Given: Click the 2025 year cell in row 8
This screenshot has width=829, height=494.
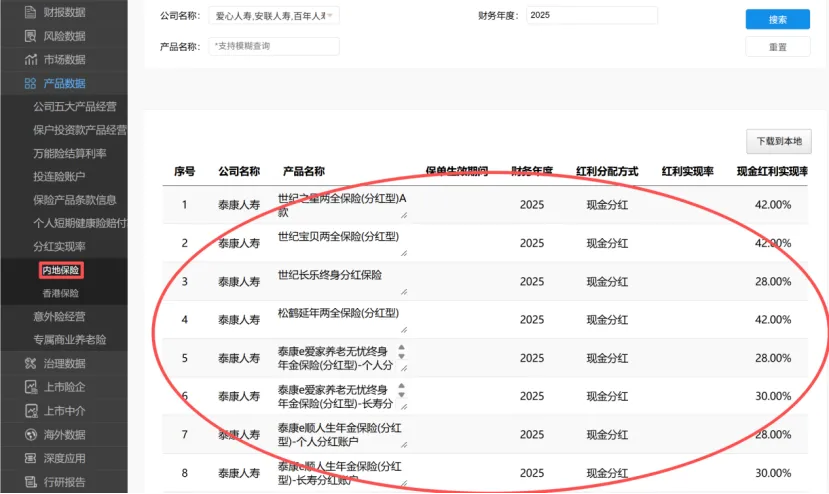Looking at the screenshot, I should pyautogui.click(x=531, y=473).
